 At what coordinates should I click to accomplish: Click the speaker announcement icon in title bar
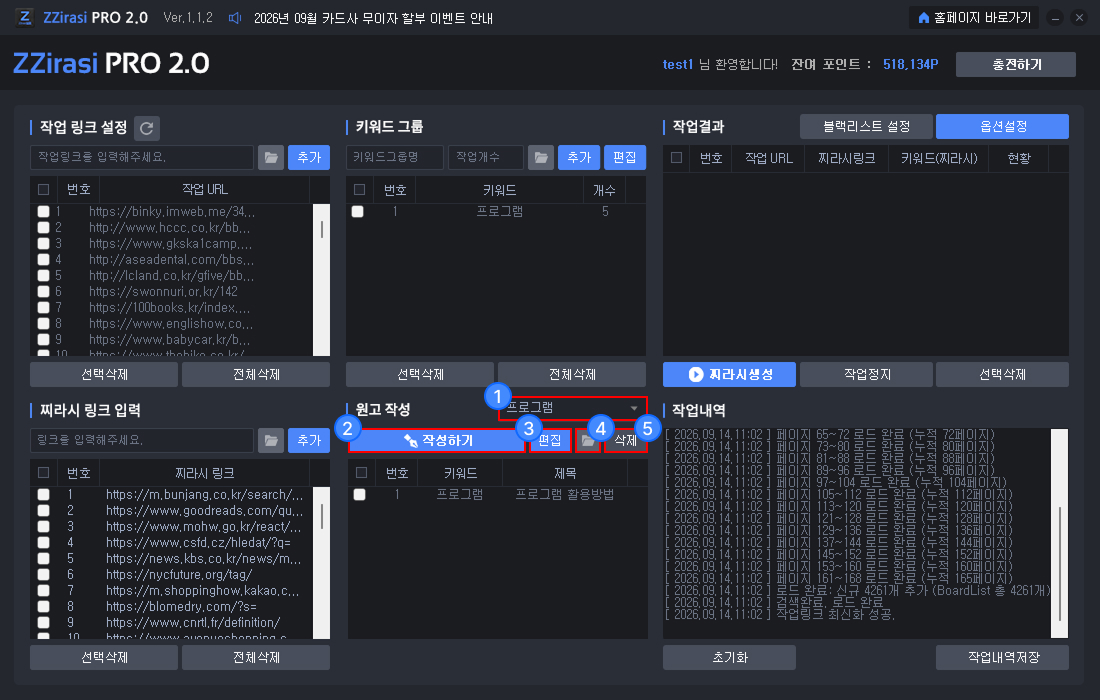tap(235, 18)
